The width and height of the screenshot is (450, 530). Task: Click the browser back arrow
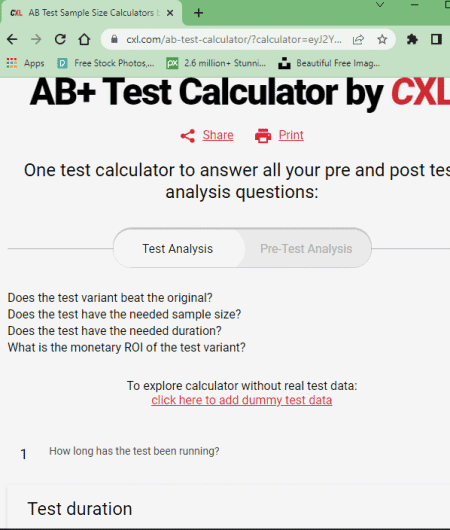coord(12,40)
